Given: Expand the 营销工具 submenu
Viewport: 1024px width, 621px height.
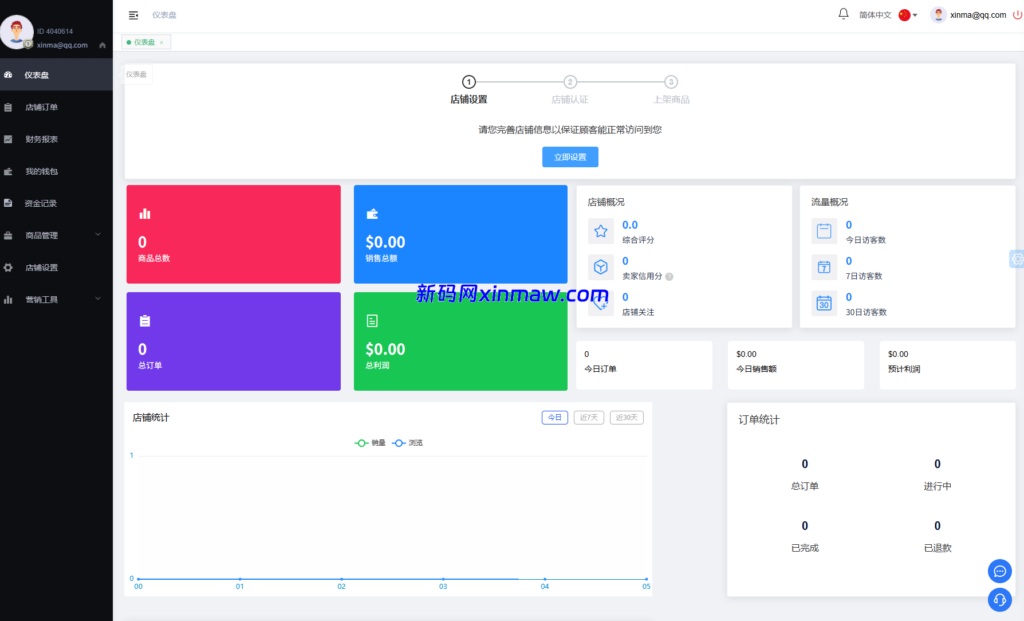Looking at the screenshot, I should tap(56, 299).
